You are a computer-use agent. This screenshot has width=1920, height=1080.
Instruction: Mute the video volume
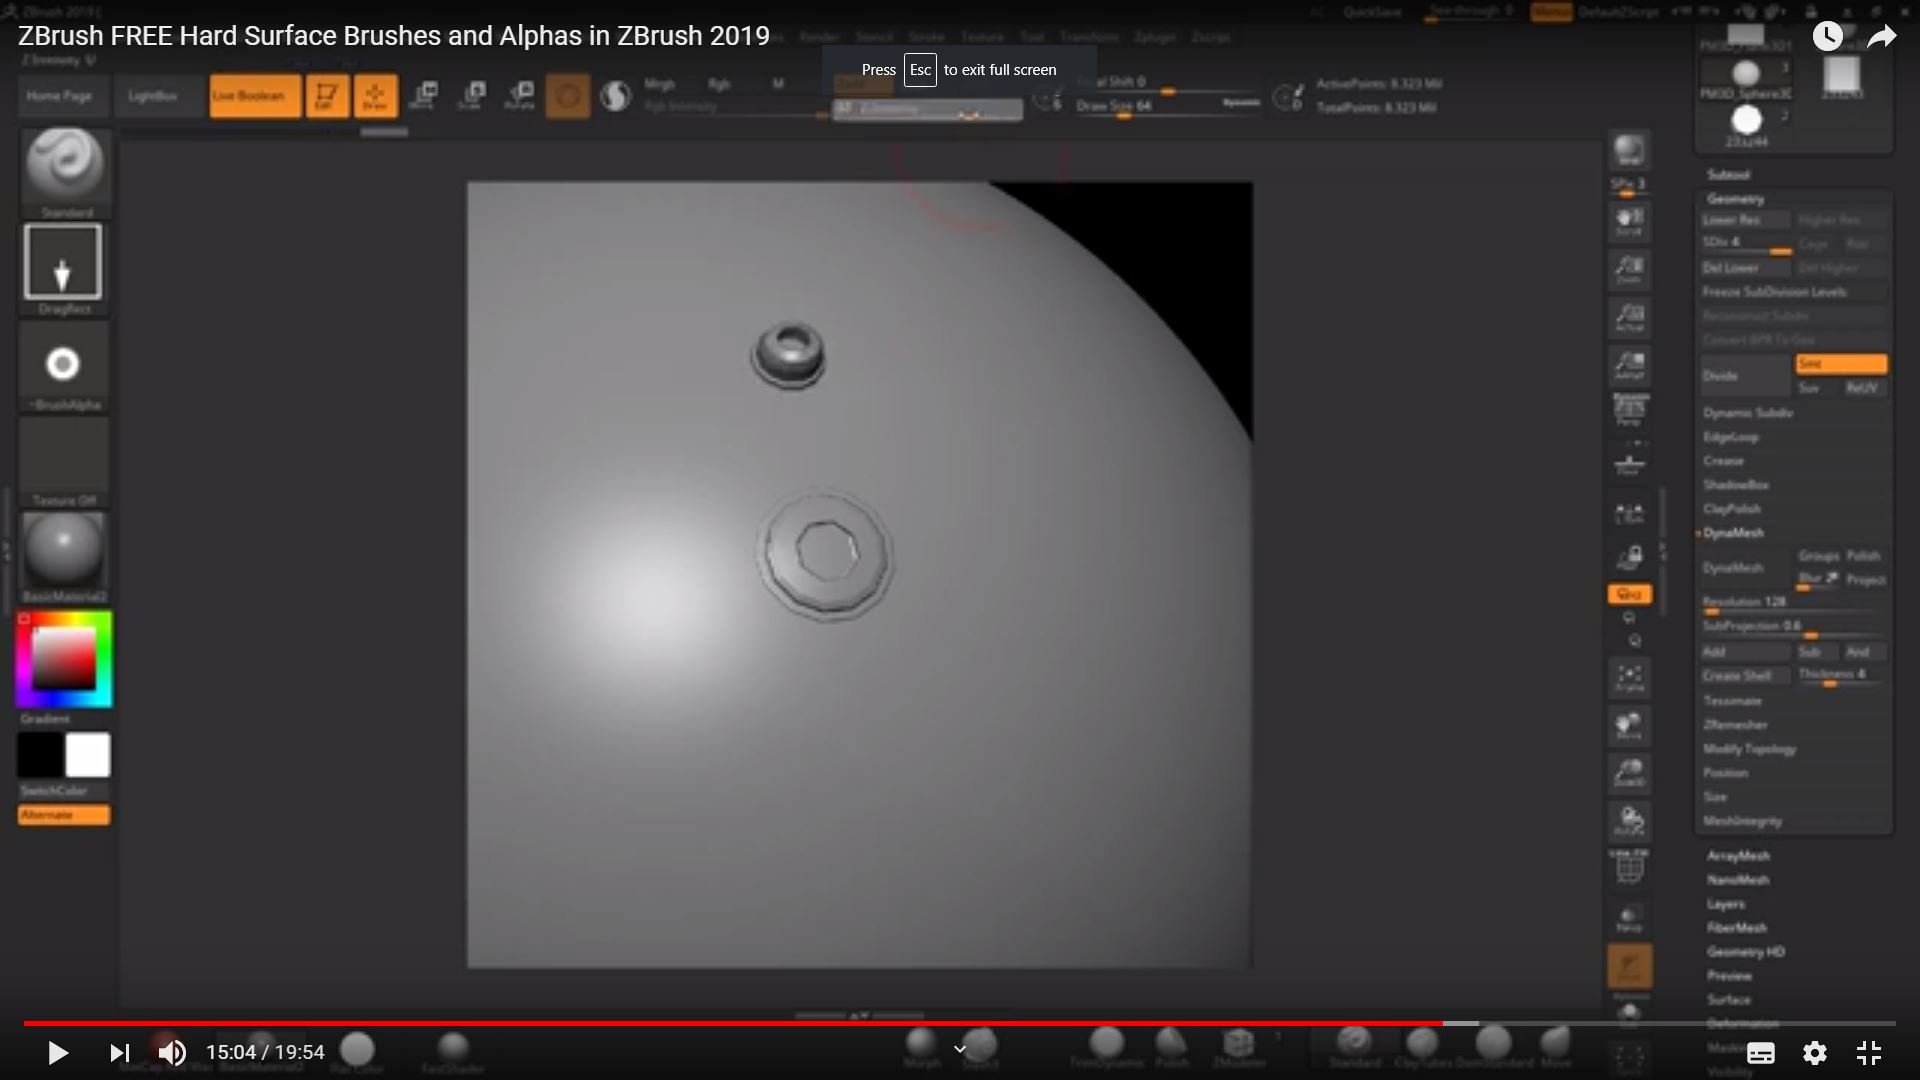click(172, 1052)
